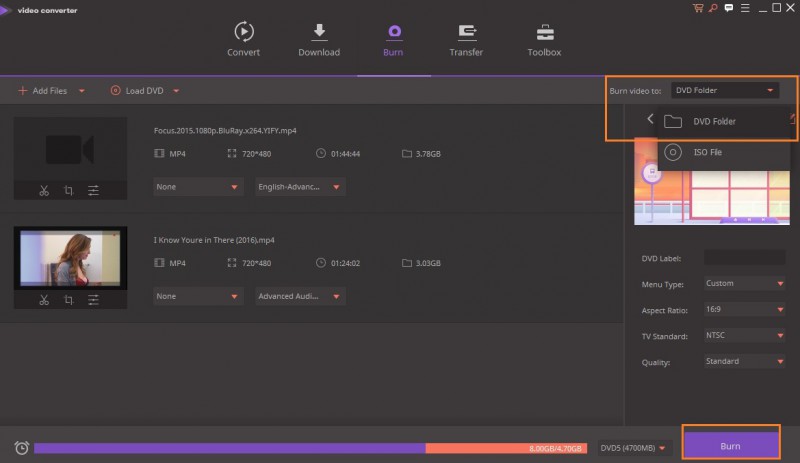Click crop icon under the second video thumbnail

coord(69,299)
